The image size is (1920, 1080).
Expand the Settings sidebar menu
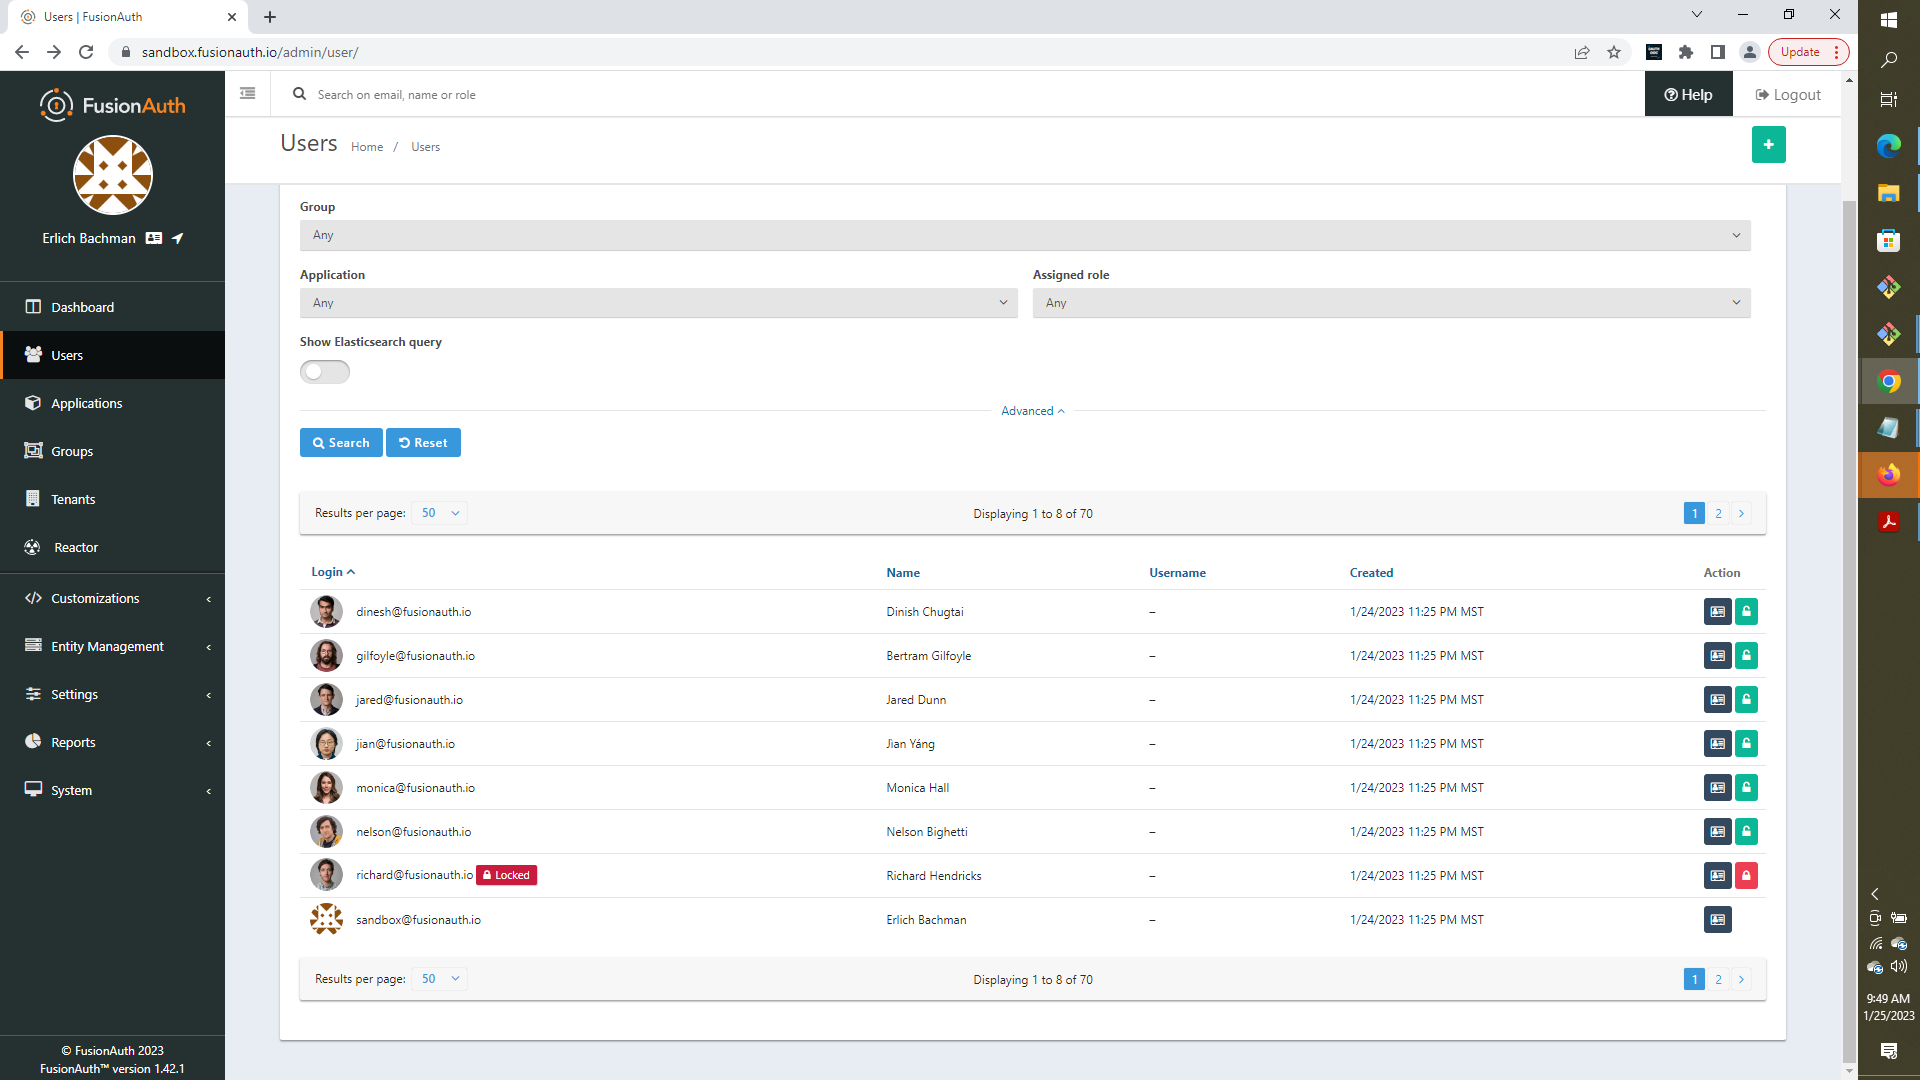tap(75, 694)
